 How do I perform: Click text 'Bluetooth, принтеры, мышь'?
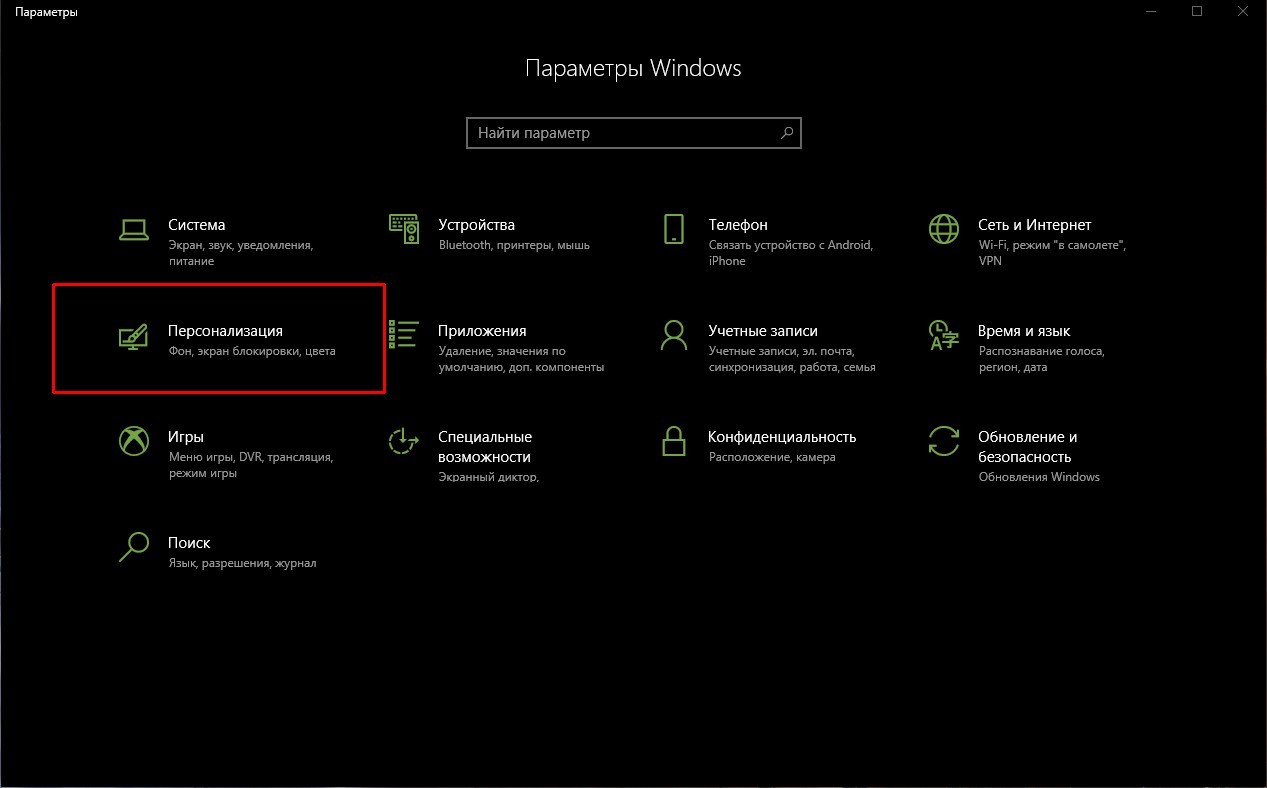514,245
